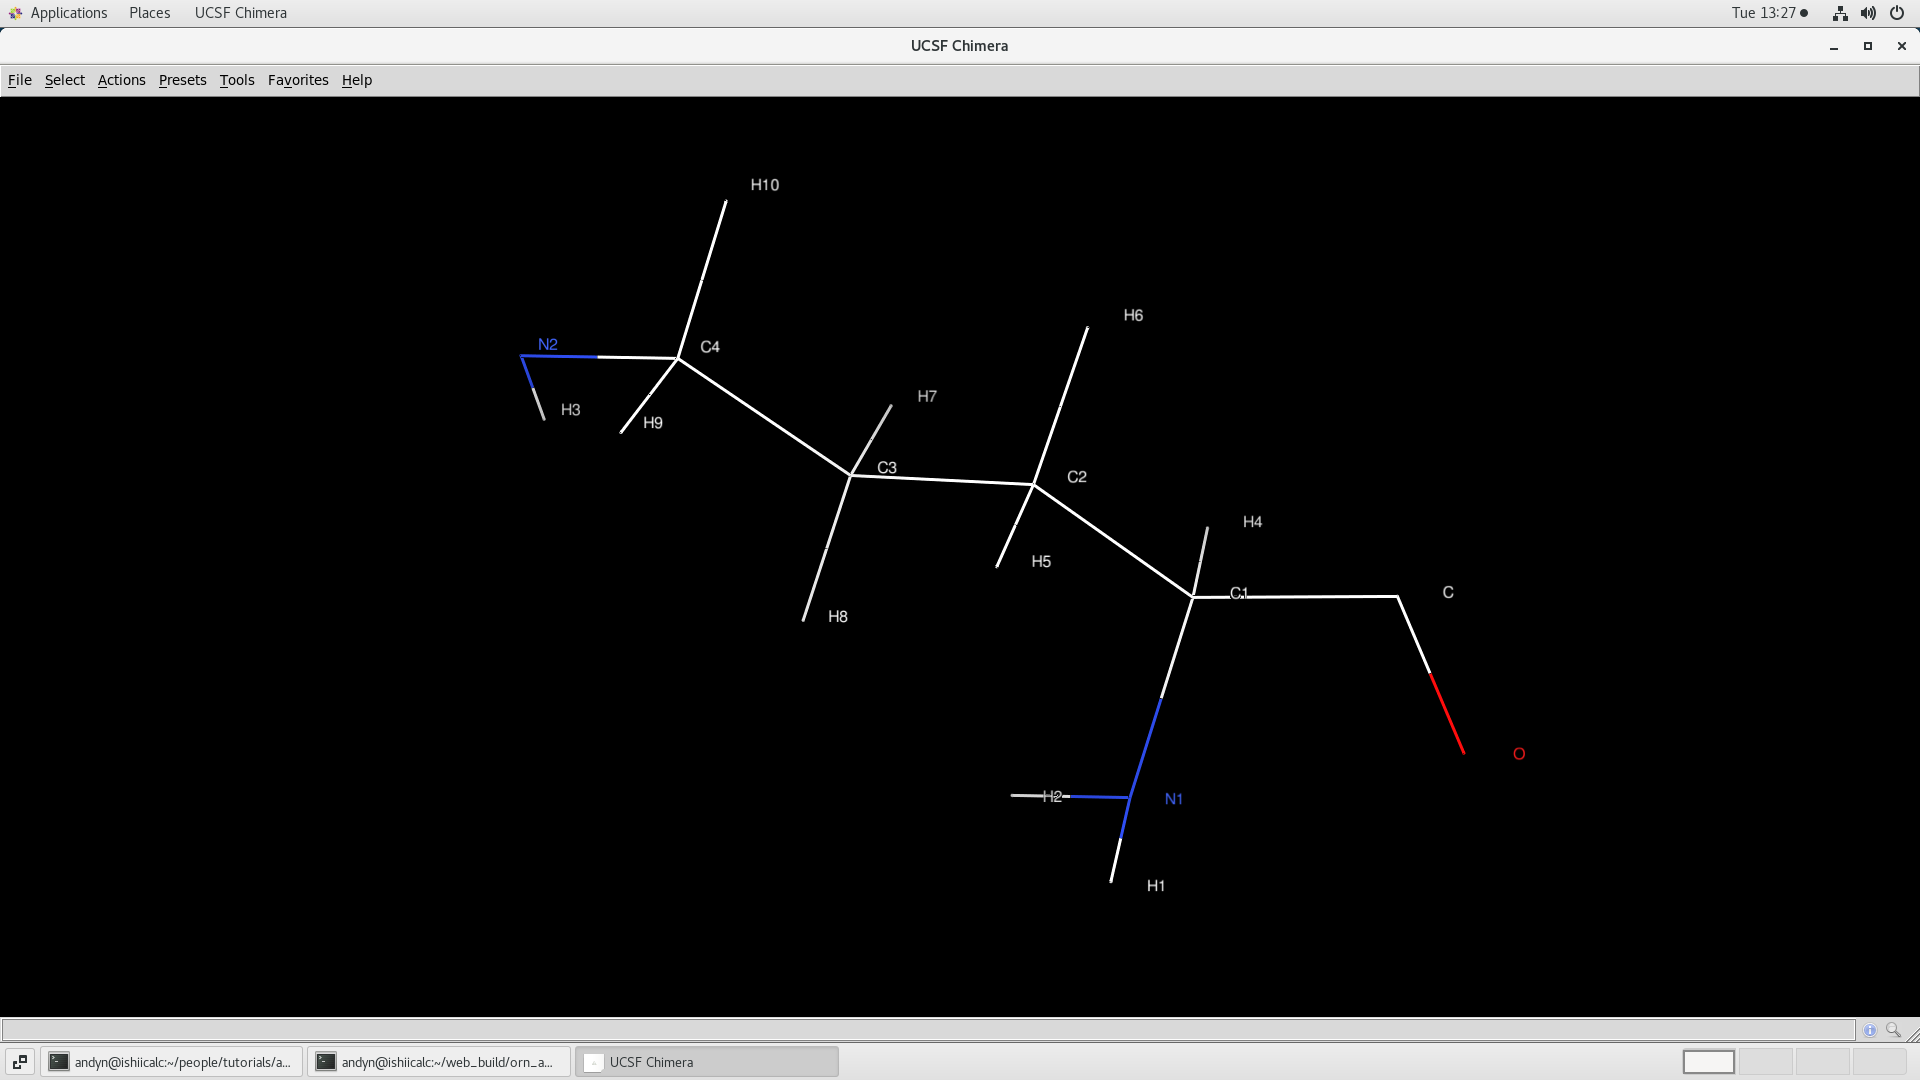
Task: Click the magnifier icon in status bar
Action: click(x=1893, y=1030)
